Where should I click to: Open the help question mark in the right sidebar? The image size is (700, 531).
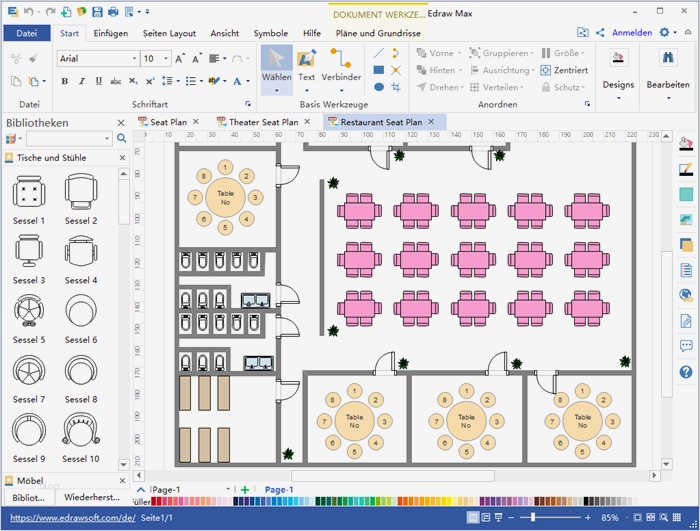point(686,372)
